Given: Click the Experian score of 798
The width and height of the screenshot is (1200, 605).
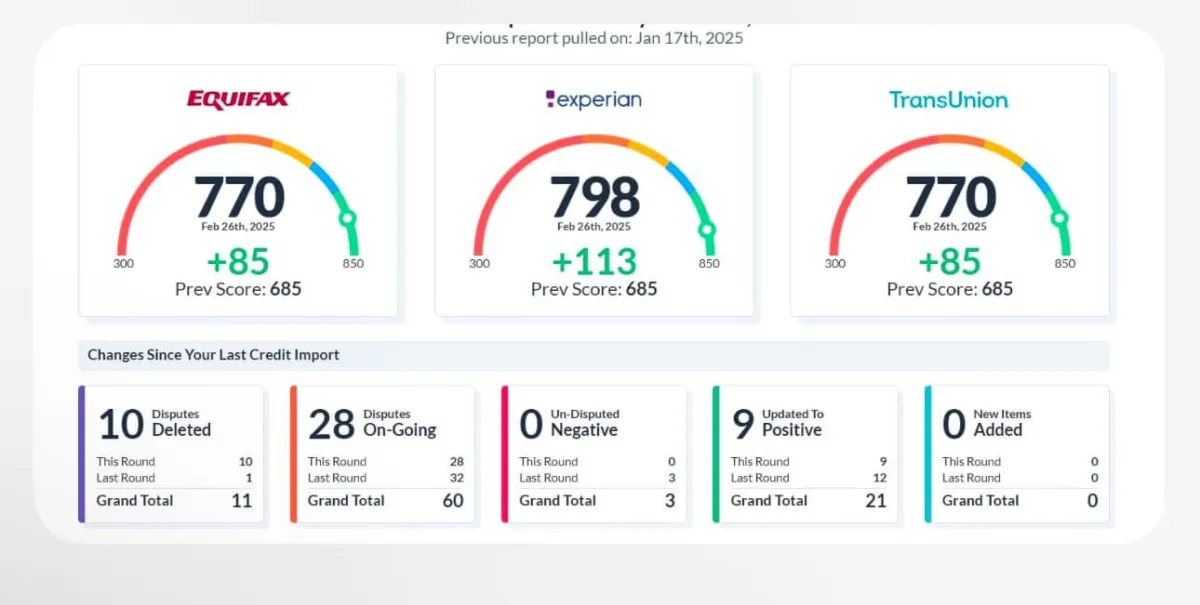Looking at the screenshot, I should (x=594, y=197).
